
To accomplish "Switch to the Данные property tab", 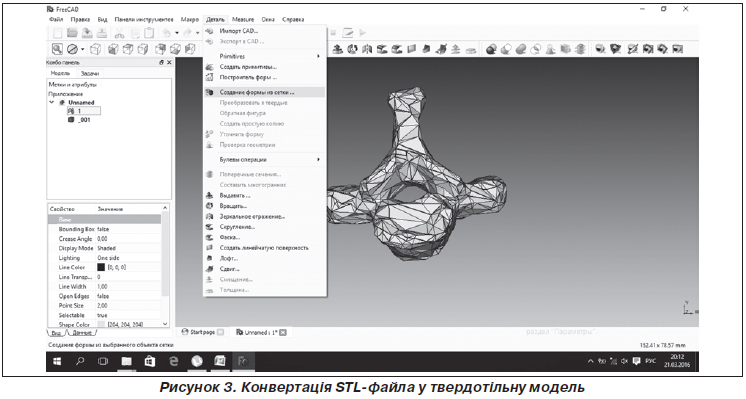I will [82, 333].
